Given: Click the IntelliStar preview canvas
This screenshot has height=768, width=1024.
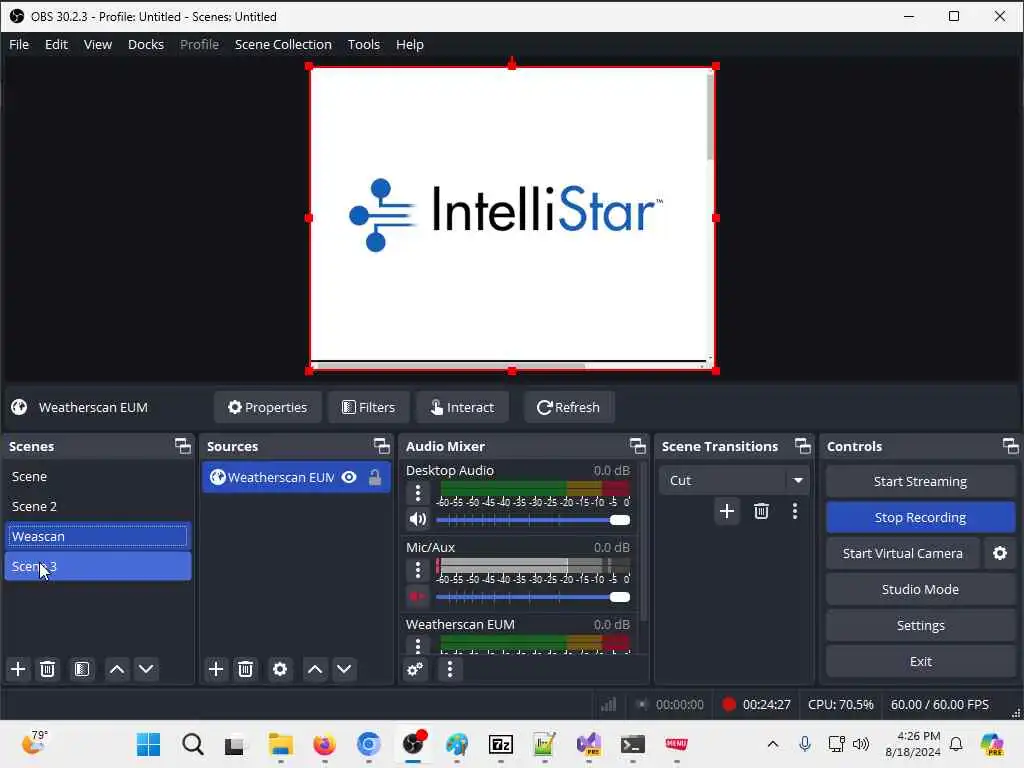Looking at the screenshot, I should 512,218.
